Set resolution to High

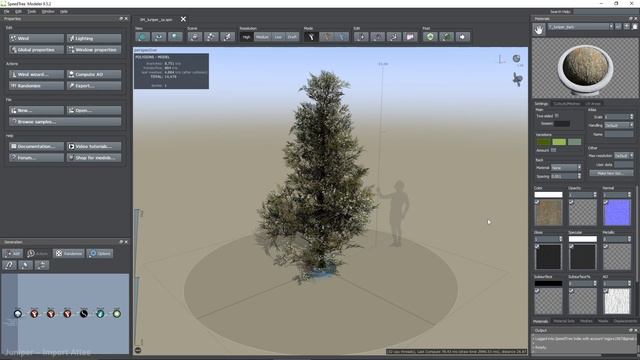pos(246,37)
